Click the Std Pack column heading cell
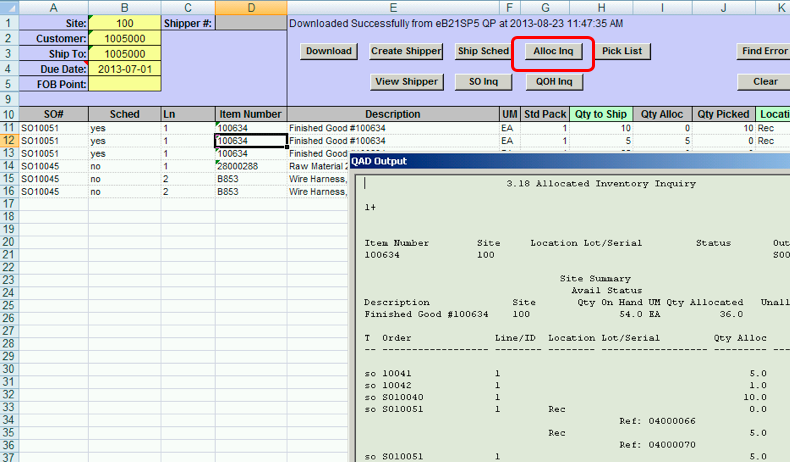Screen dimensions: 790x462 coord(545,114)
